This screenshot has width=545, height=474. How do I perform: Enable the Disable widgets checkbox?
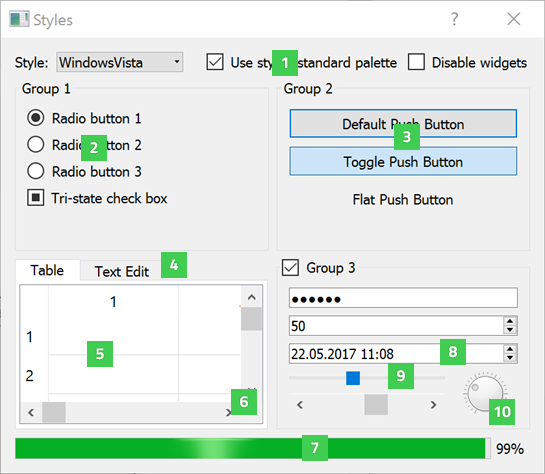pos(416,62)
